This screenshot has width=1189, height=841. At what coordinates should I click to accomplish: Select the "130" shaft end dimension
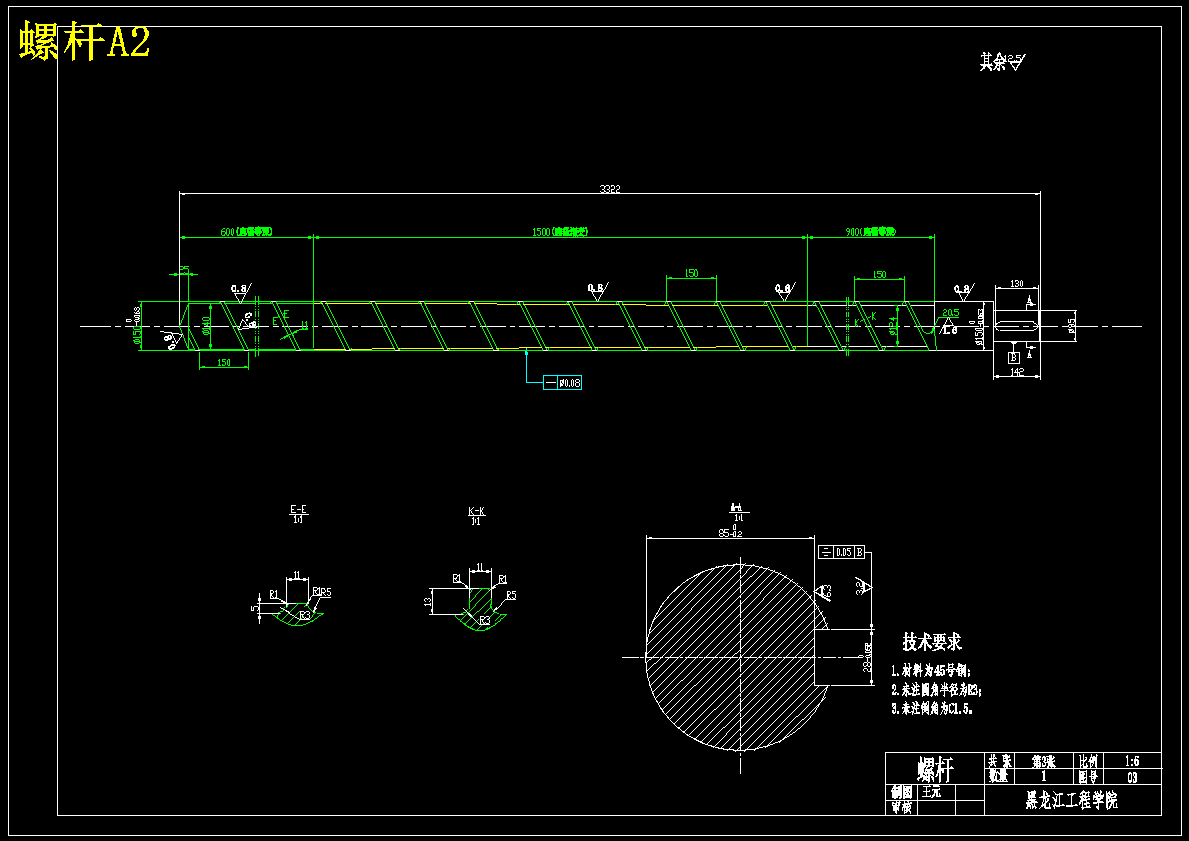[1017, 284]
